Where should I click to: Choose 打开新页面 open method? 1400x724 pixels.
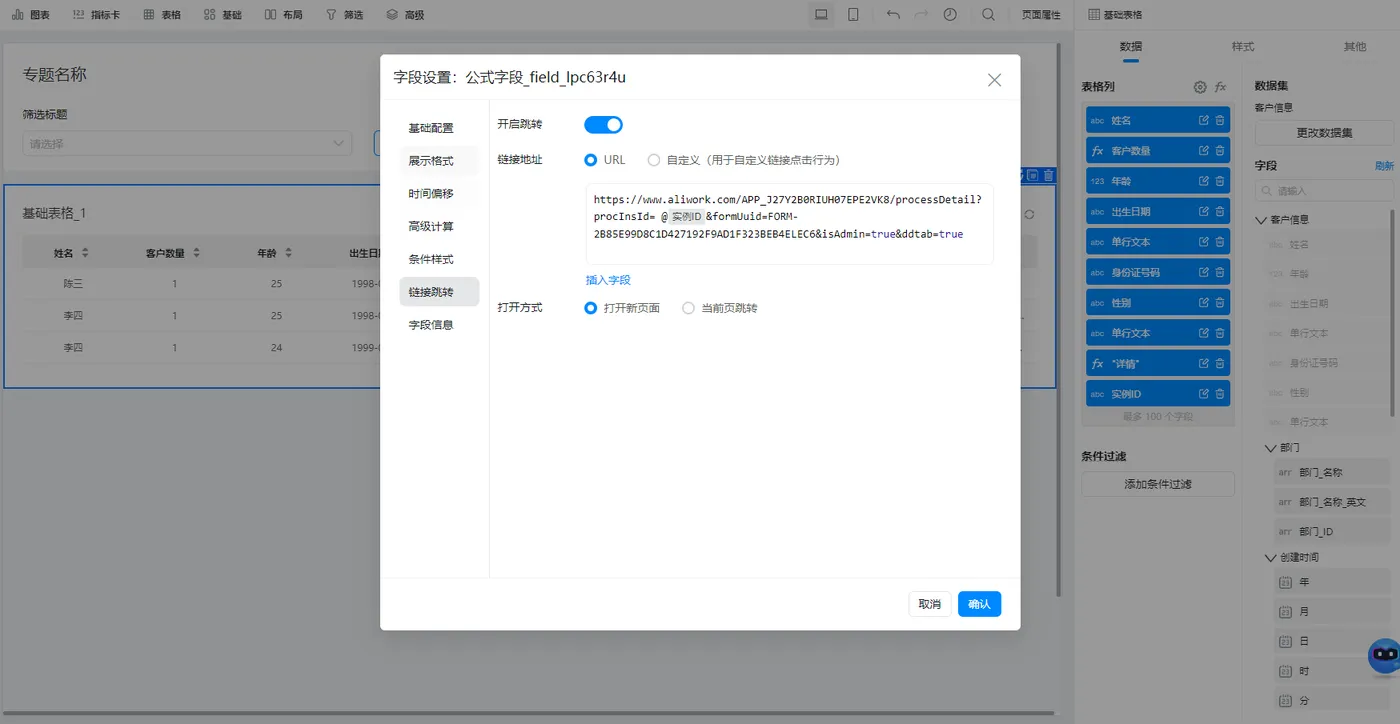622,308
